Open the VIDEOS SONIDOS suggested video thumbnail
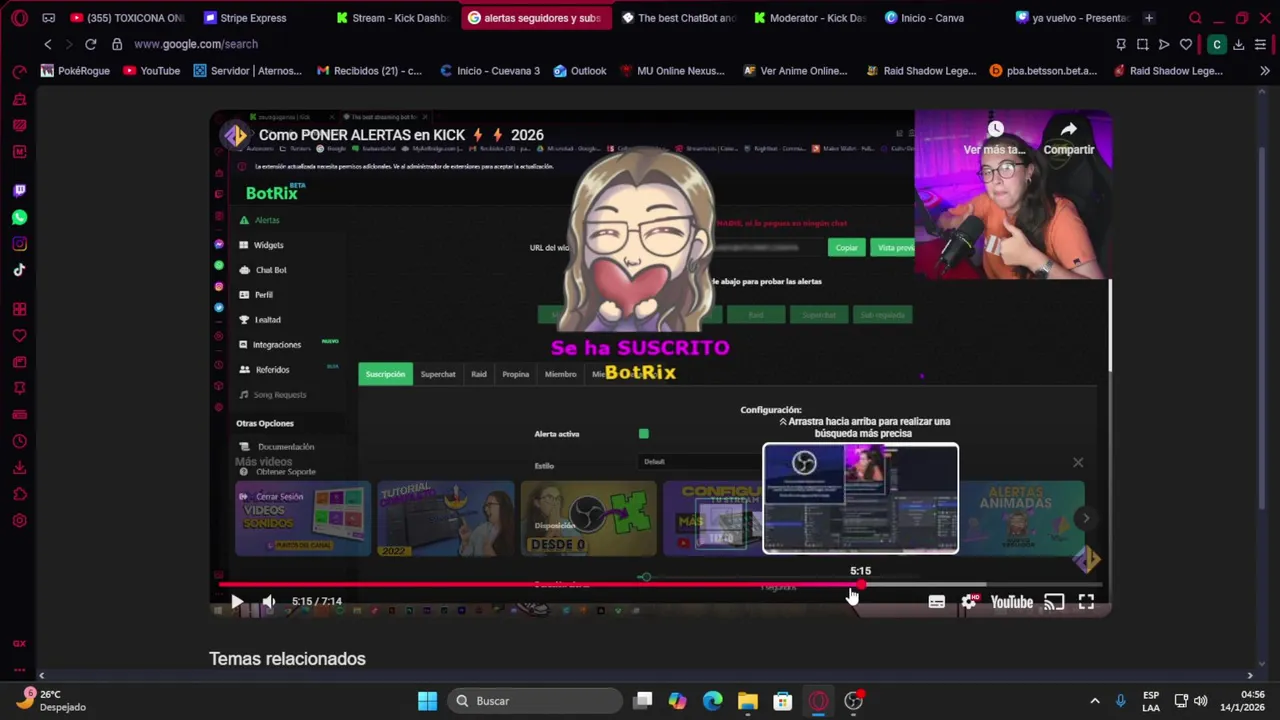 click(302, 518)
